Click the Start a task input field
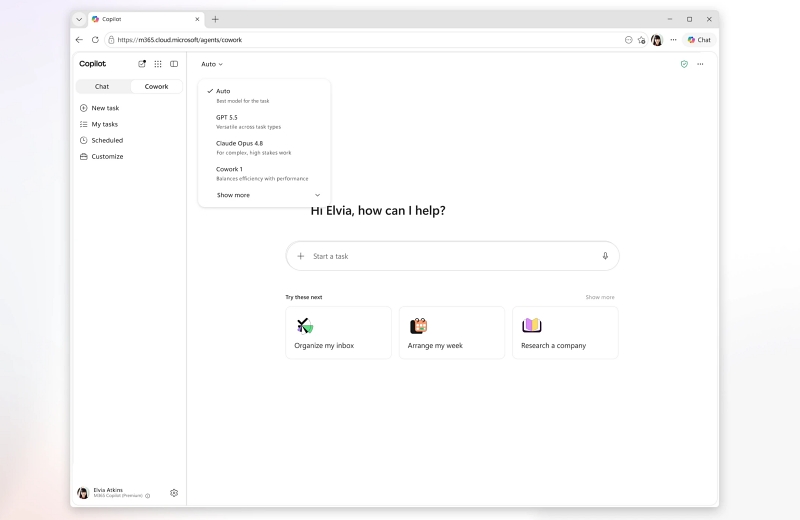Viewport: 800px width, 520px height. click(453, 256)
